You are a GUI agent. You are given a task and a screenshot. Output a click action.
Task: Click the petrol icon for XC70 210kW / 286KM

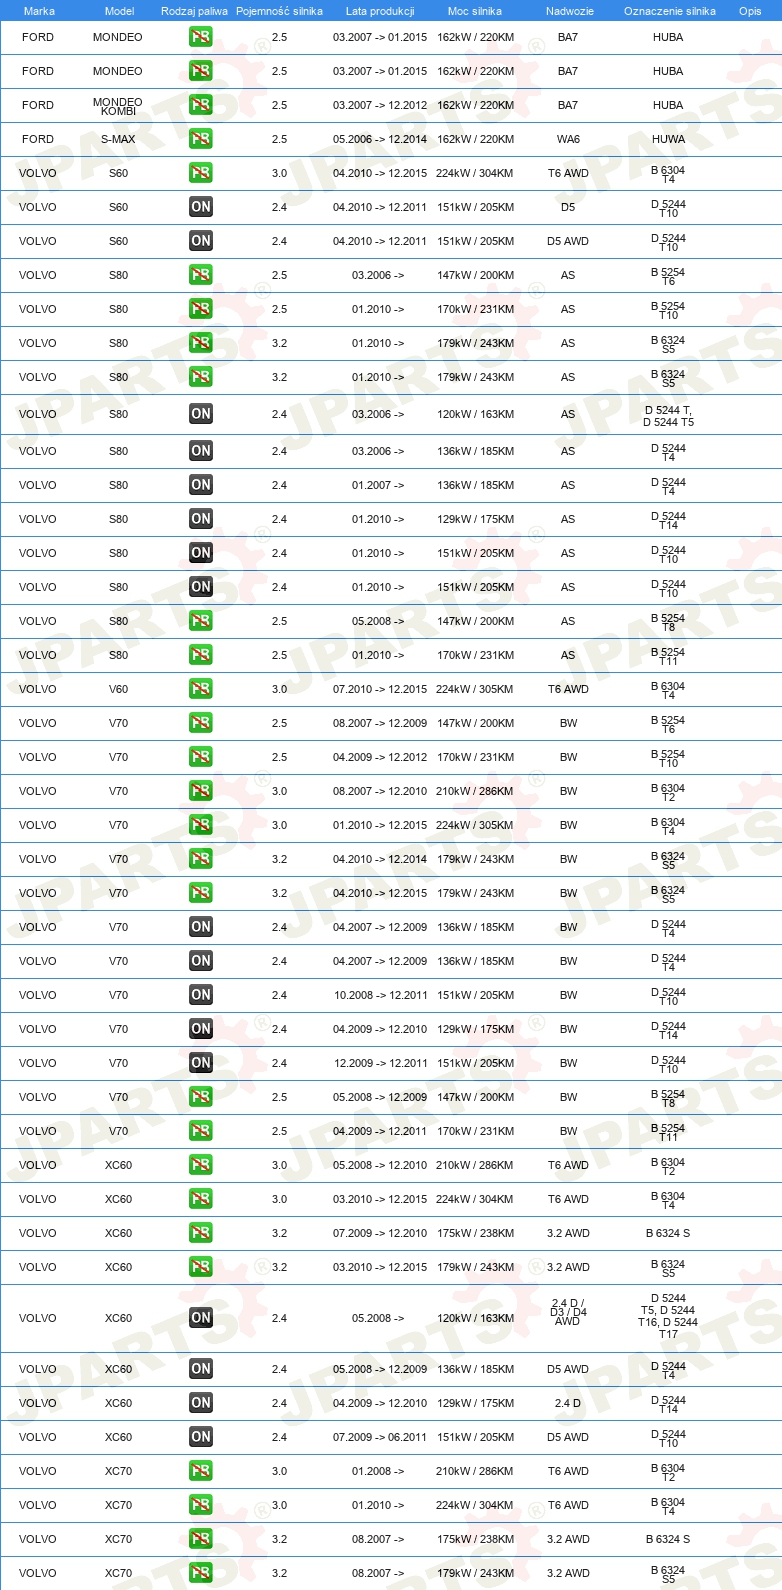(x=201, y=1471)
